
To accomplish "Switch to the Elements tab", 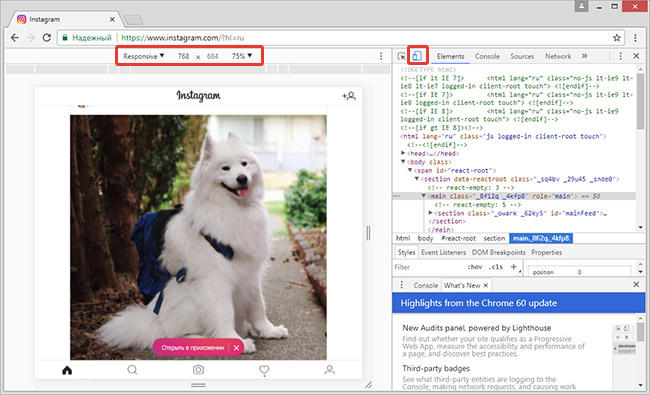I will (x=450, y=56).
